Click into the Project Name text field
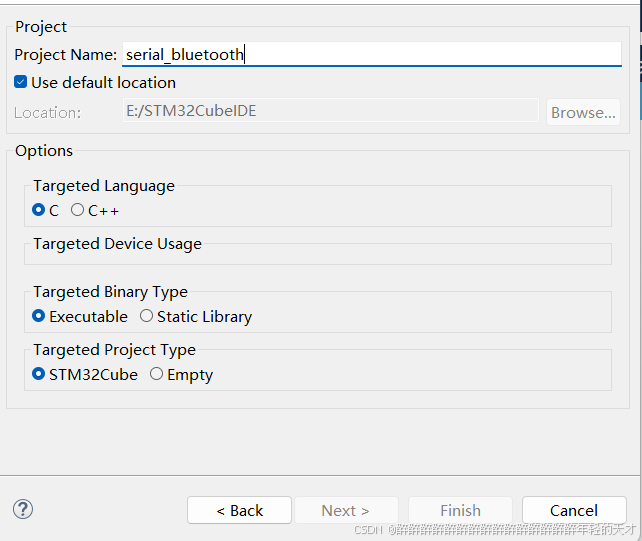The width and height of the screenshot is (642, 541). tap(372, 54)
